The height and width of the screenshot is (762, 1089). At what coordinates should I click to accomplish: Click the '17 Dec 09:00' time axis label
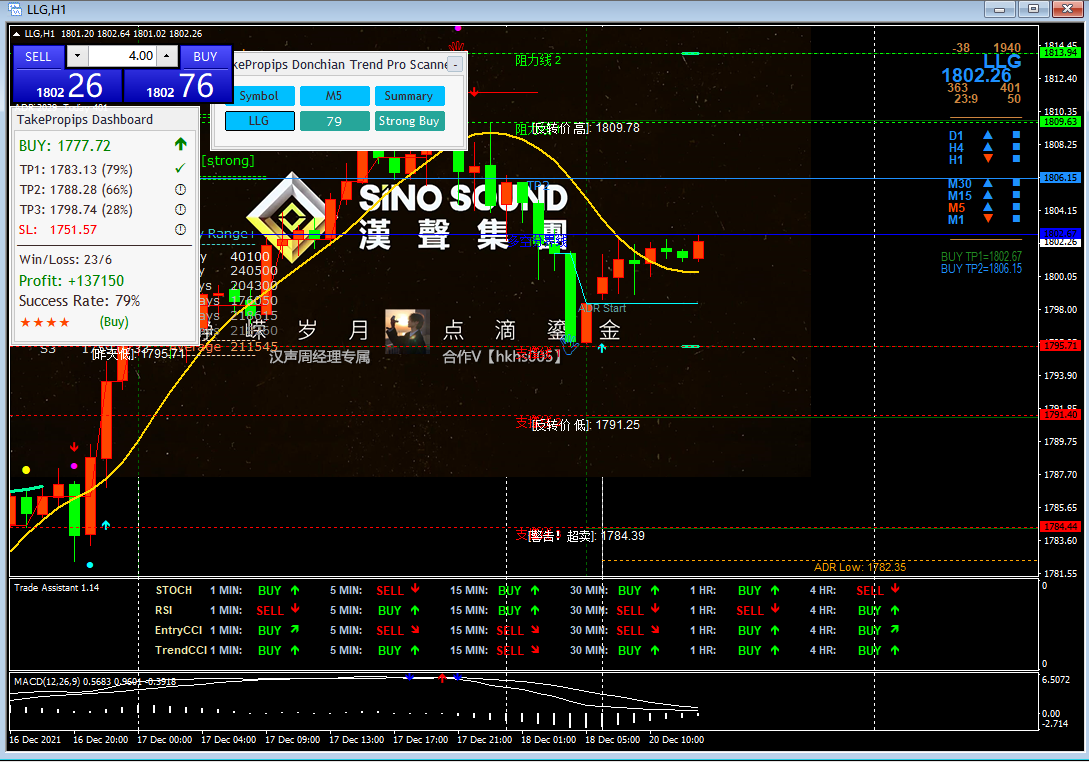tap(292, 740)
